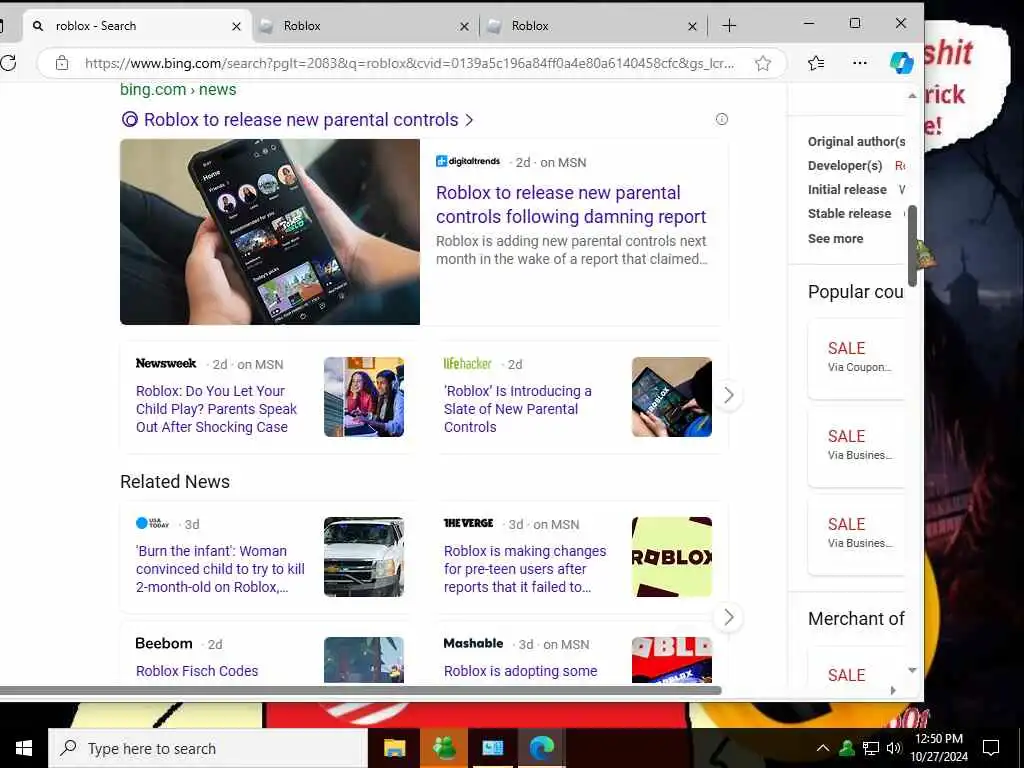
Task: Open the first 'Via Busines' SALE card
Action: coord(857,447)
